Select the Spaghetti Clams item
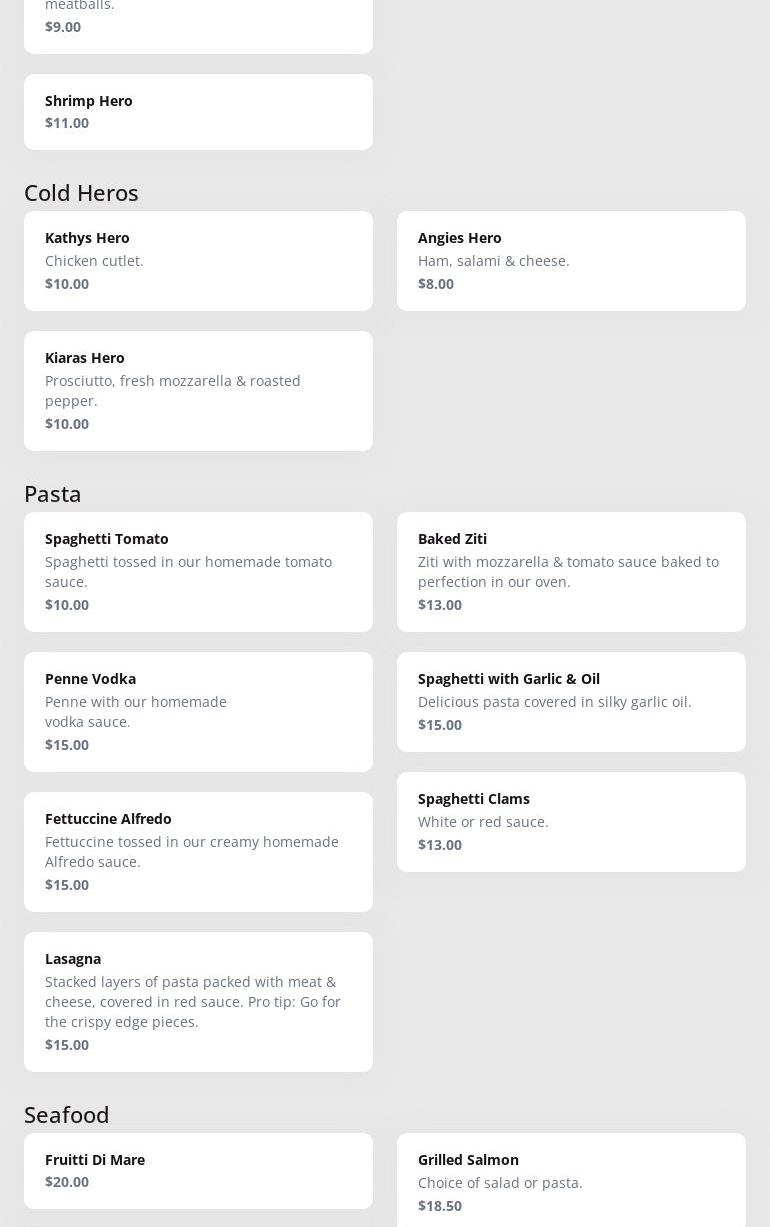Screen dimensions: 770x1227 click(x=571, y=822)
